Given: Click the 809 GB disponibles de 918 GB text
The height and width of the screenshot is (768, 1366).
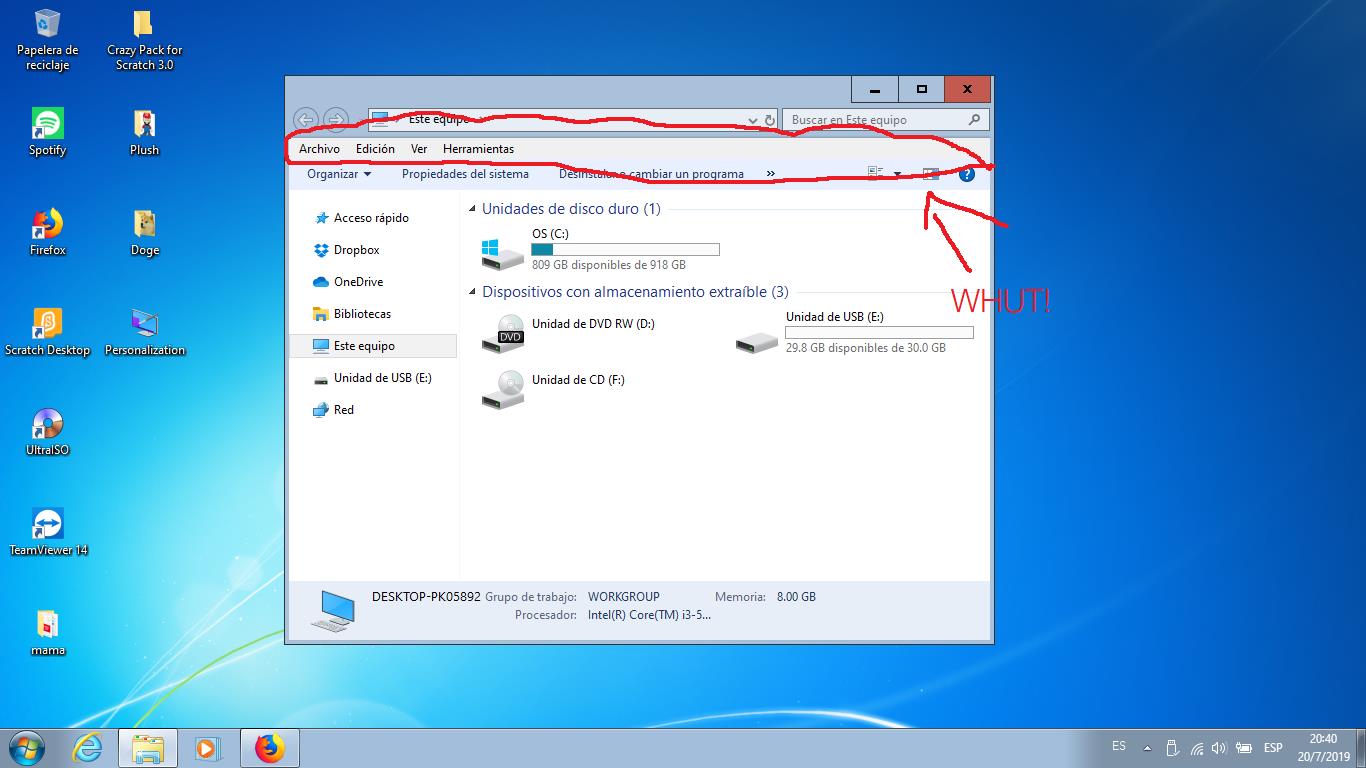Looking at the screenshot, I should click(609, 265).
